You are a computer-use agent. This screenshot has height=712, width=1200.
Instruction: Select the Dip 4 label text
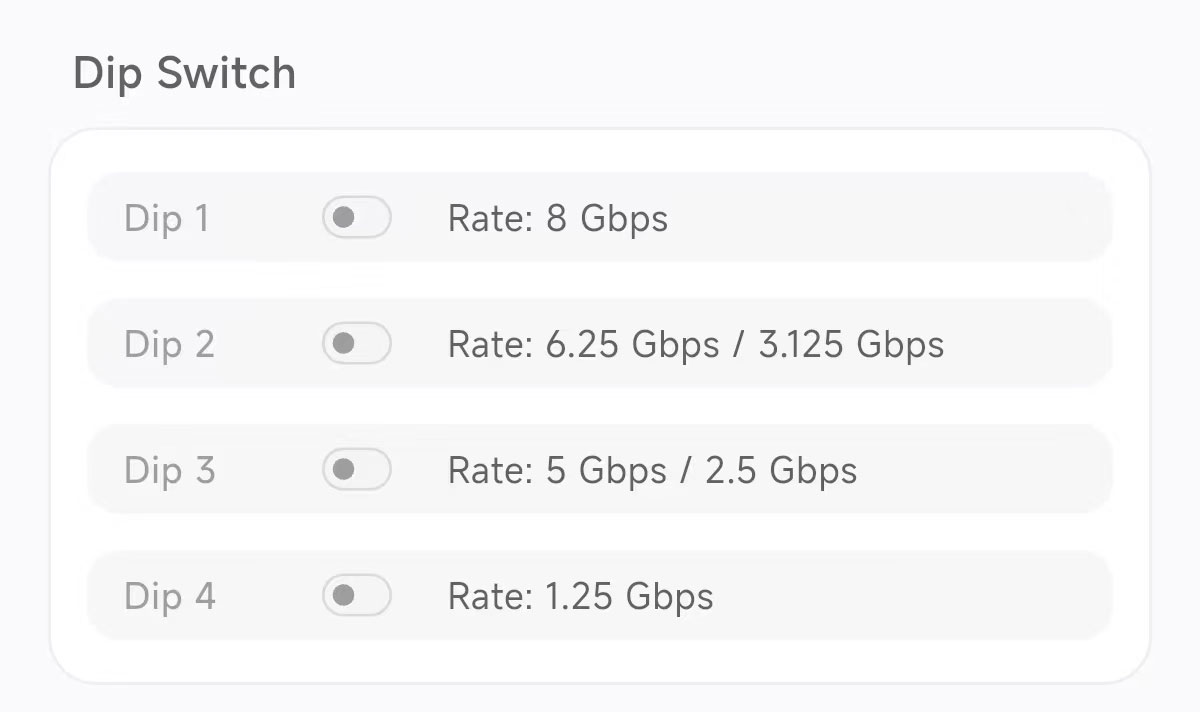pyautogui.click(x=169, y=596)
